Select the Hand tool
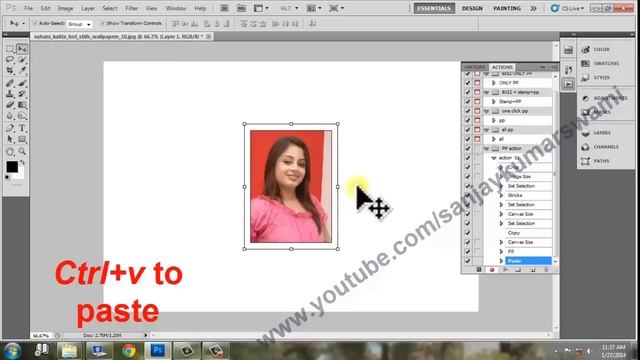Viewport: 640px width, 360px height. click(10, 152)
